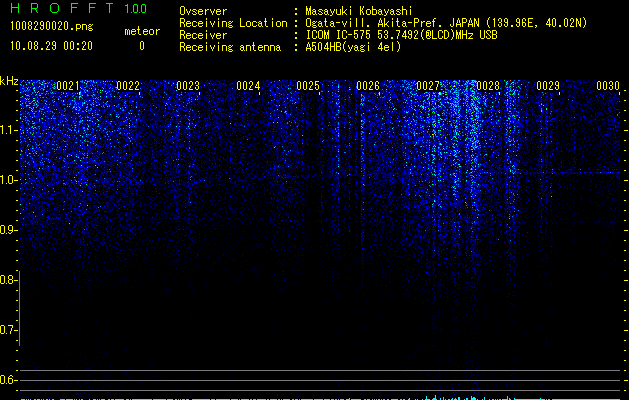Image resolution: width=629 pixels, height=400 pixels.
Task: Click the date stamp 10.08.29 00:20
Action: pyautogui.click(x=51, y=46)
